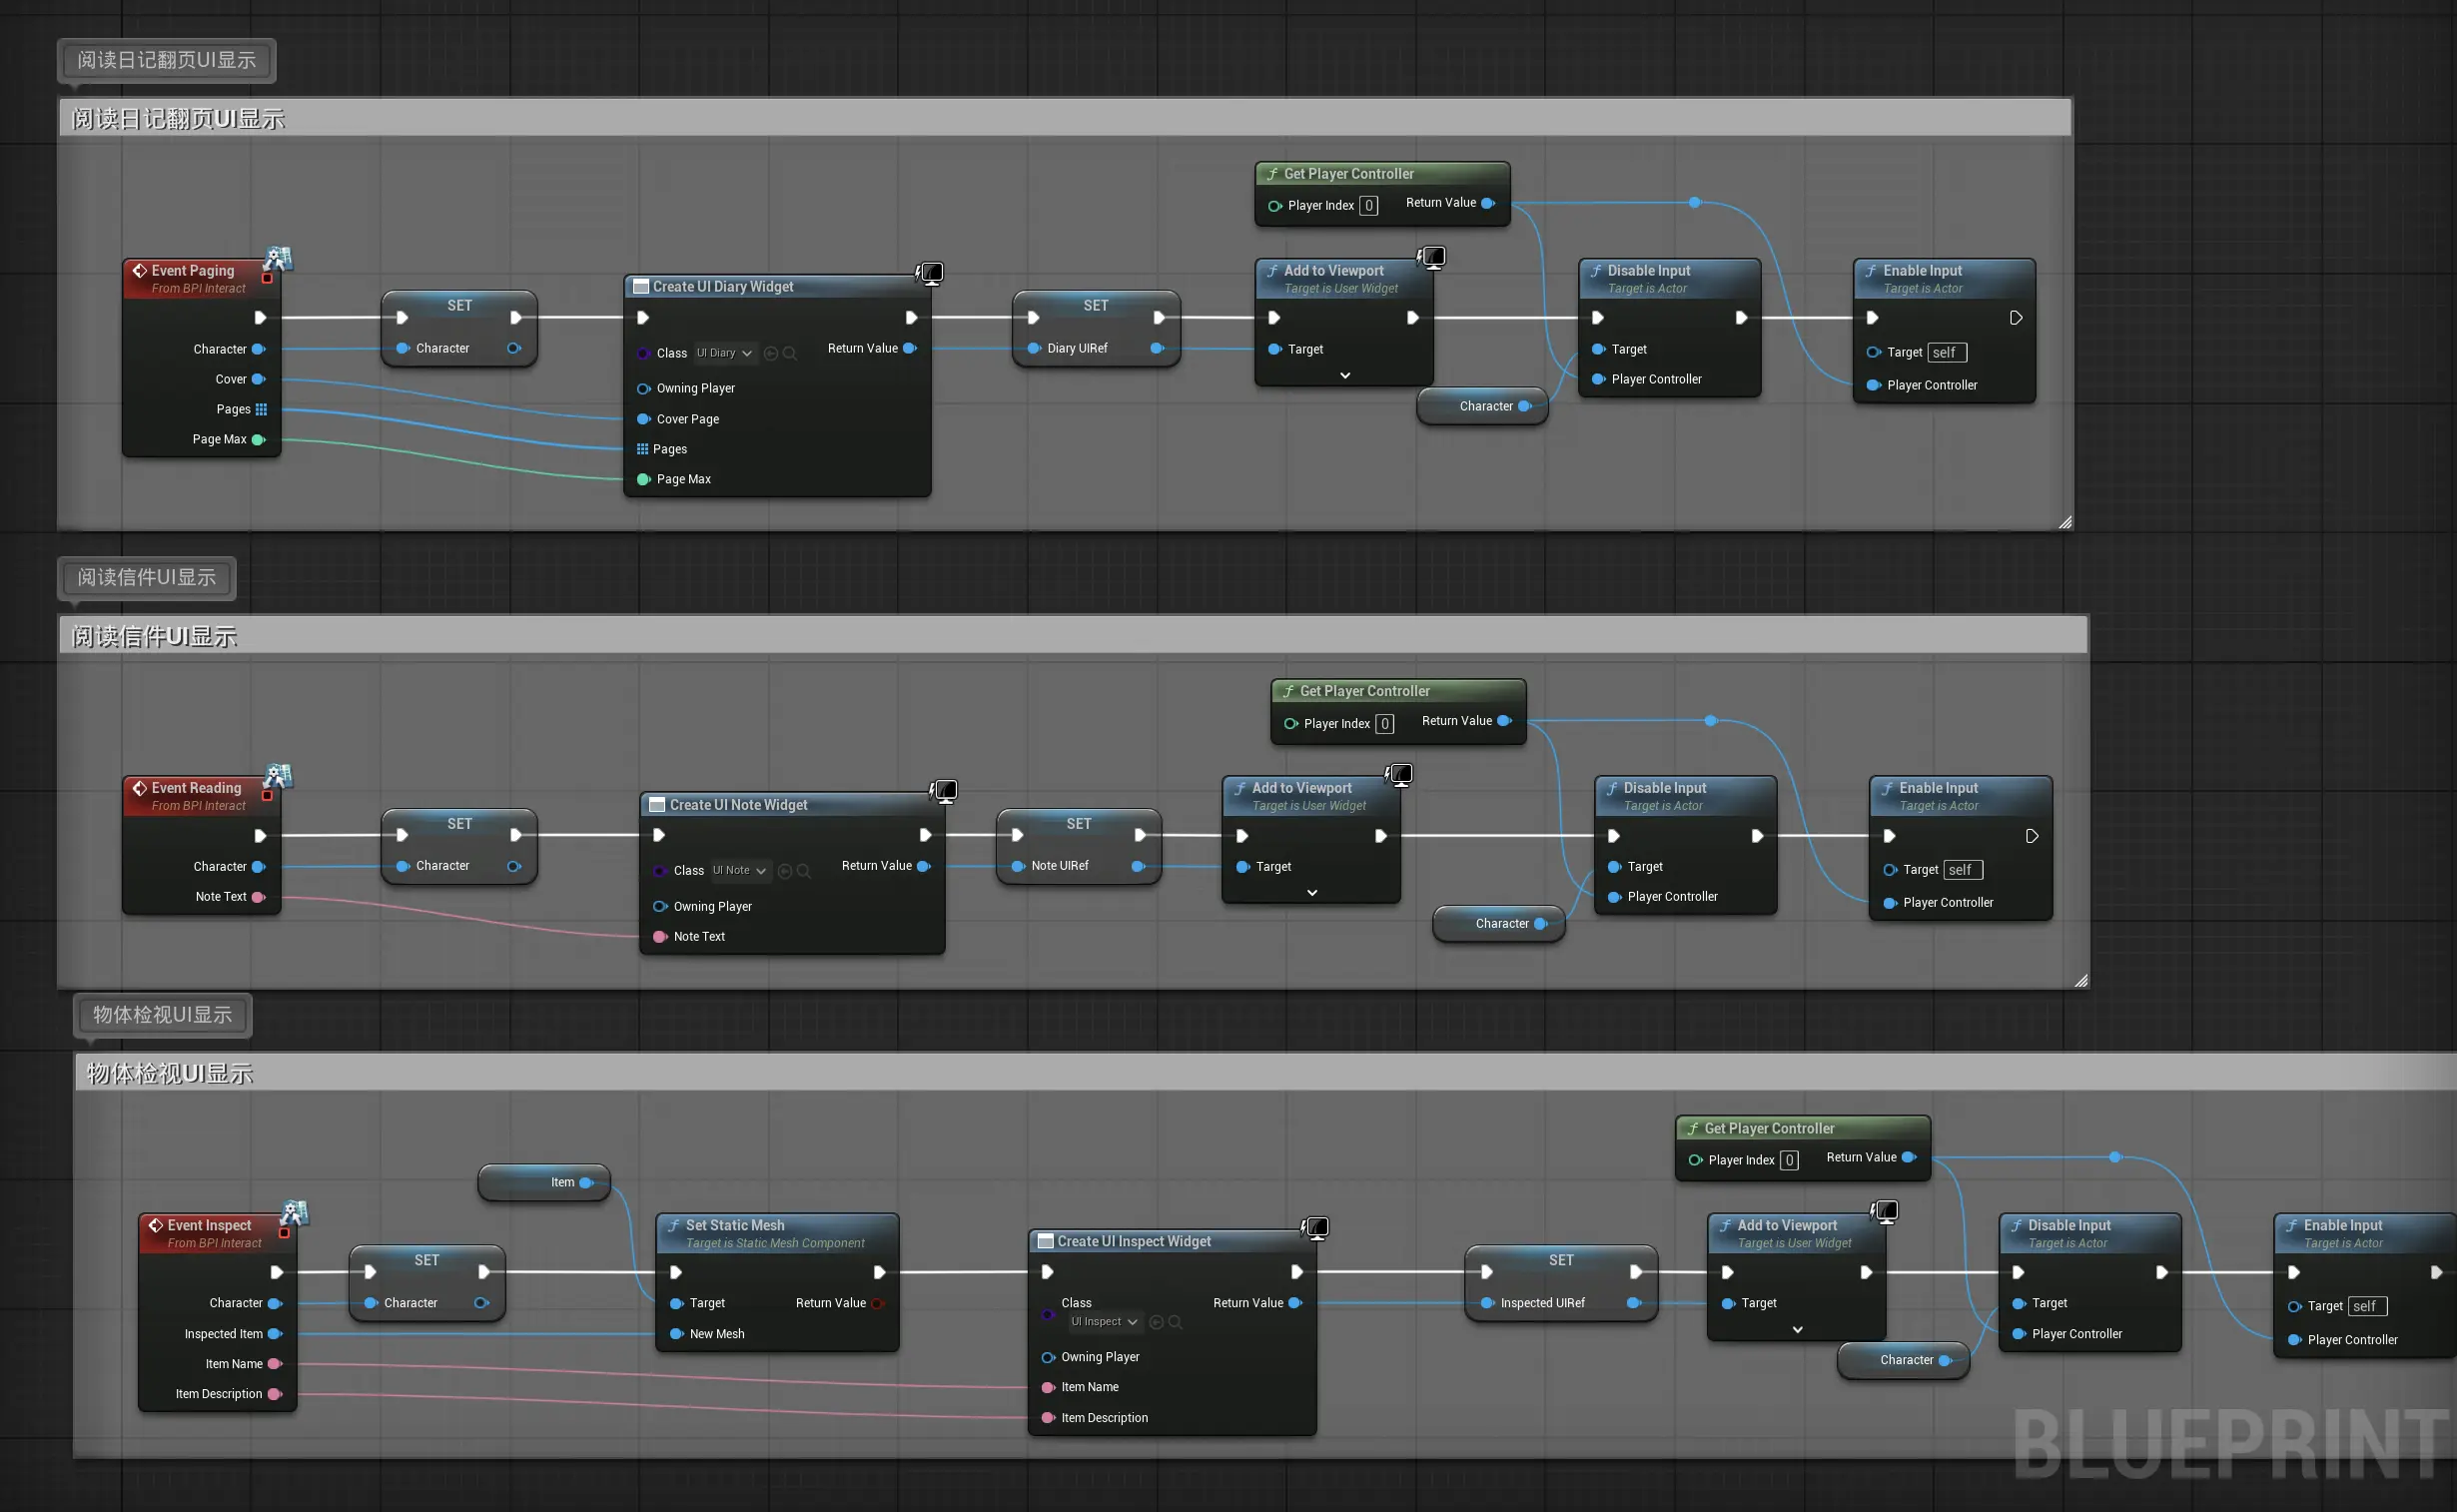2457x1512 pixels.
Task: Open the UI Inspect class dropdown
Action: pyautogui.click(x=1105, y=1322)
